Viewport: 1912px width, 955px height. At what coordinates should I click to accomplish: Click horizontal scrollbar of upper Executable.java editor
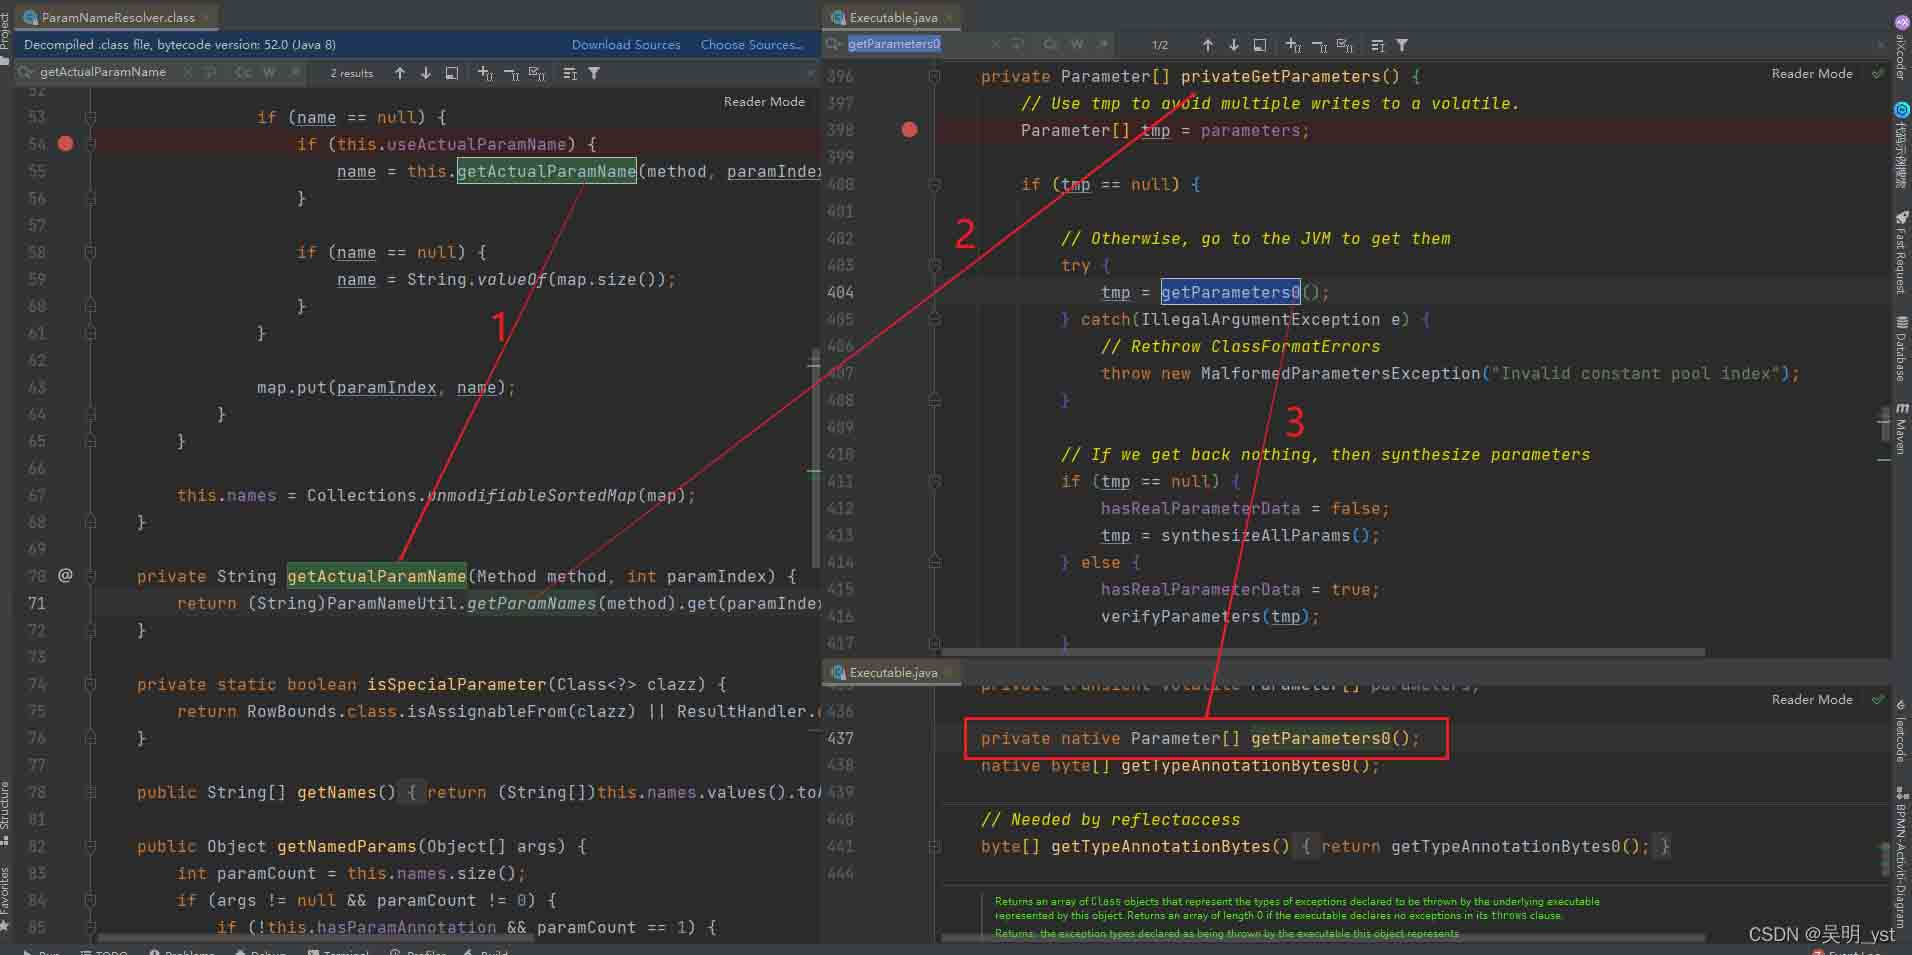pyautogui.click(x=1323, y=652)
